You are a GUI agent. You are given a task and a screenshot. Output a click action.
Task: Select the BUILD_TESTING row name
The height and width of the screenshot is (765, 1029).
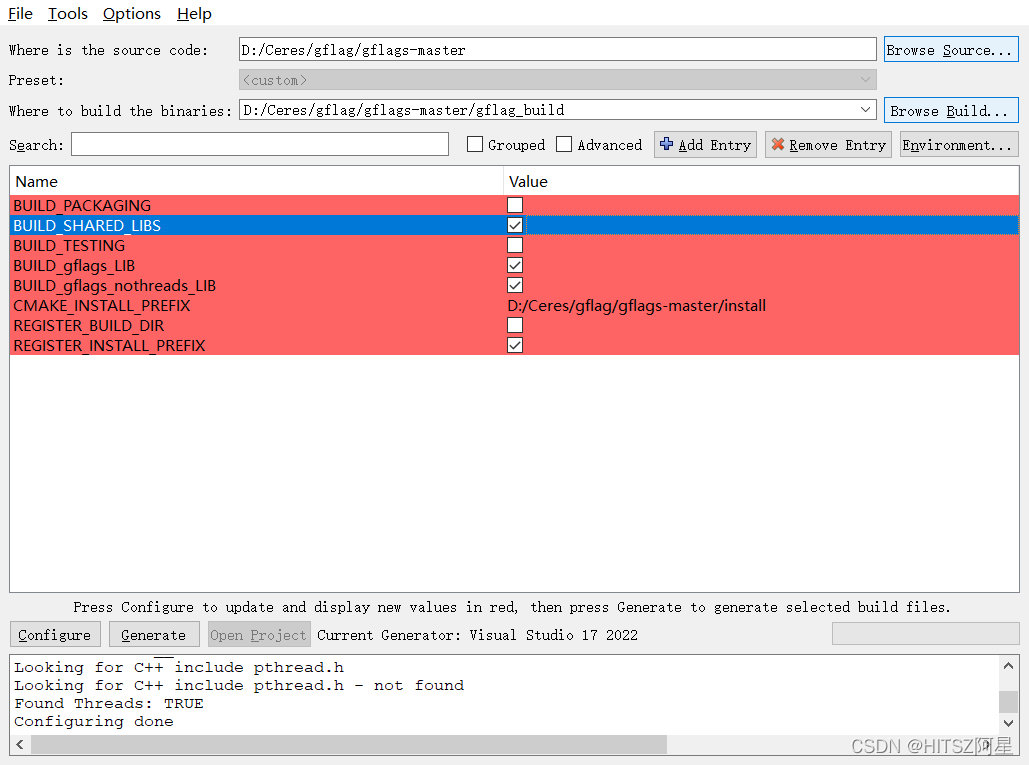(69, 245)
